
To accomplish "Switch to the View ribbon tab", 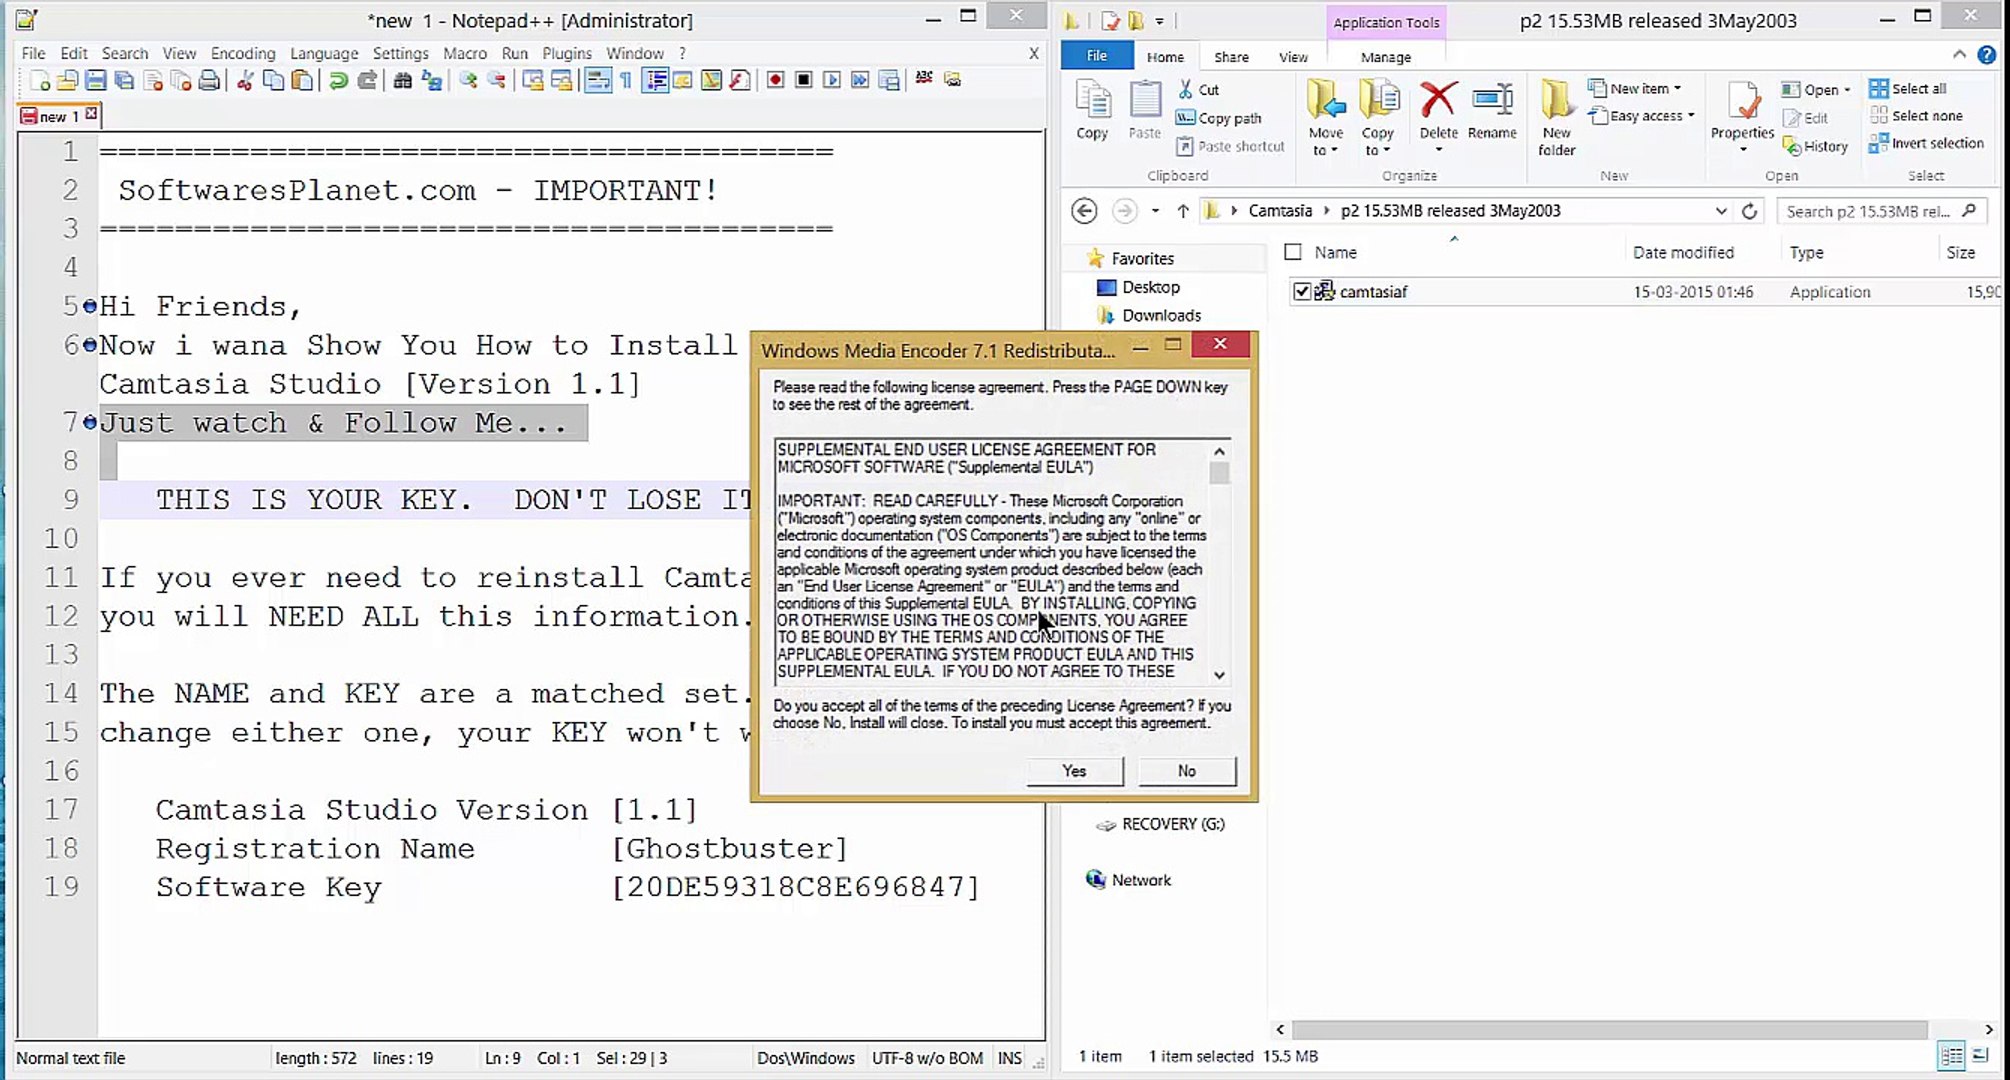I will pyautogui.click(x=1292, y=57).
